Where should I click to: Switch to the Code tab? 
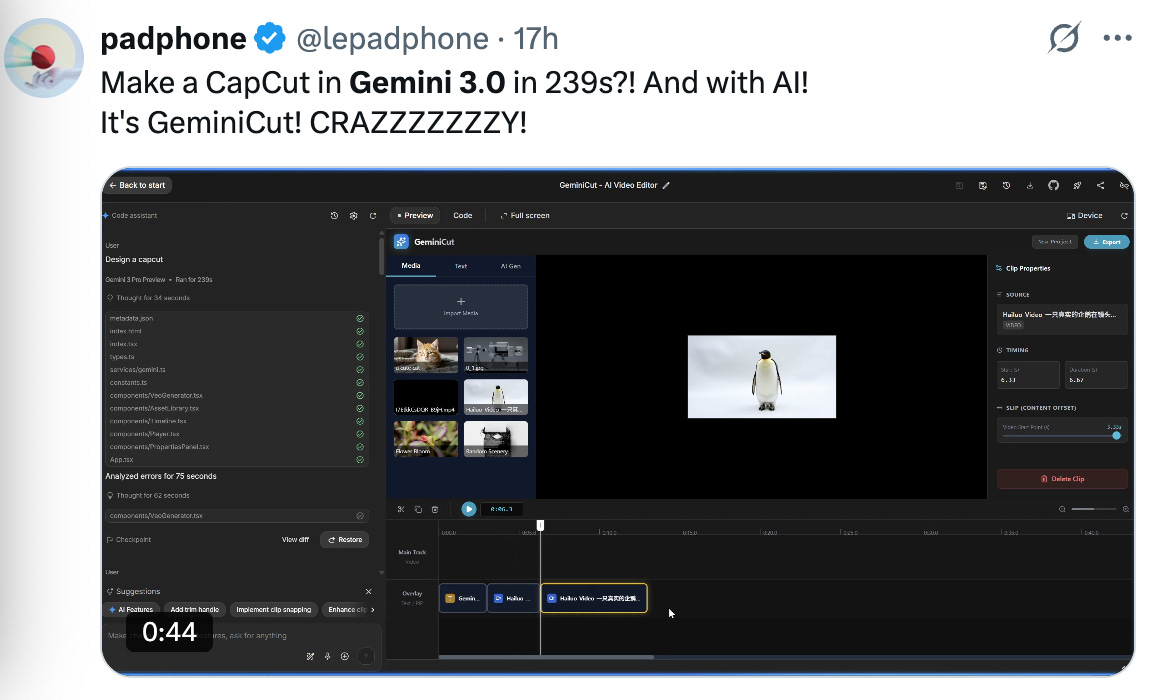[462, 216]
